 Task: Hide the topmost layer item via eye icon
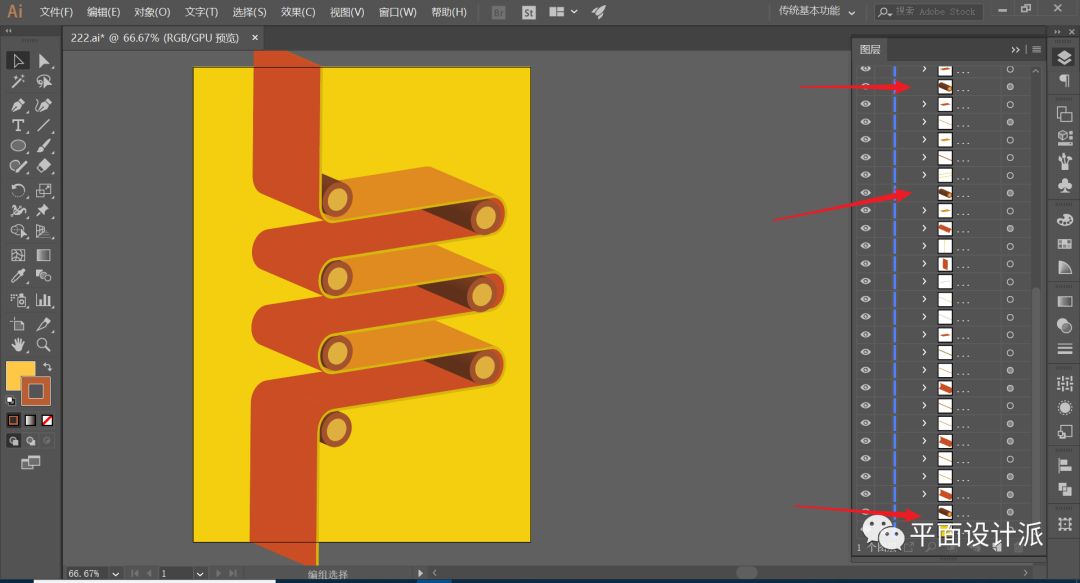pyautogui.click(x=866, y=70)
